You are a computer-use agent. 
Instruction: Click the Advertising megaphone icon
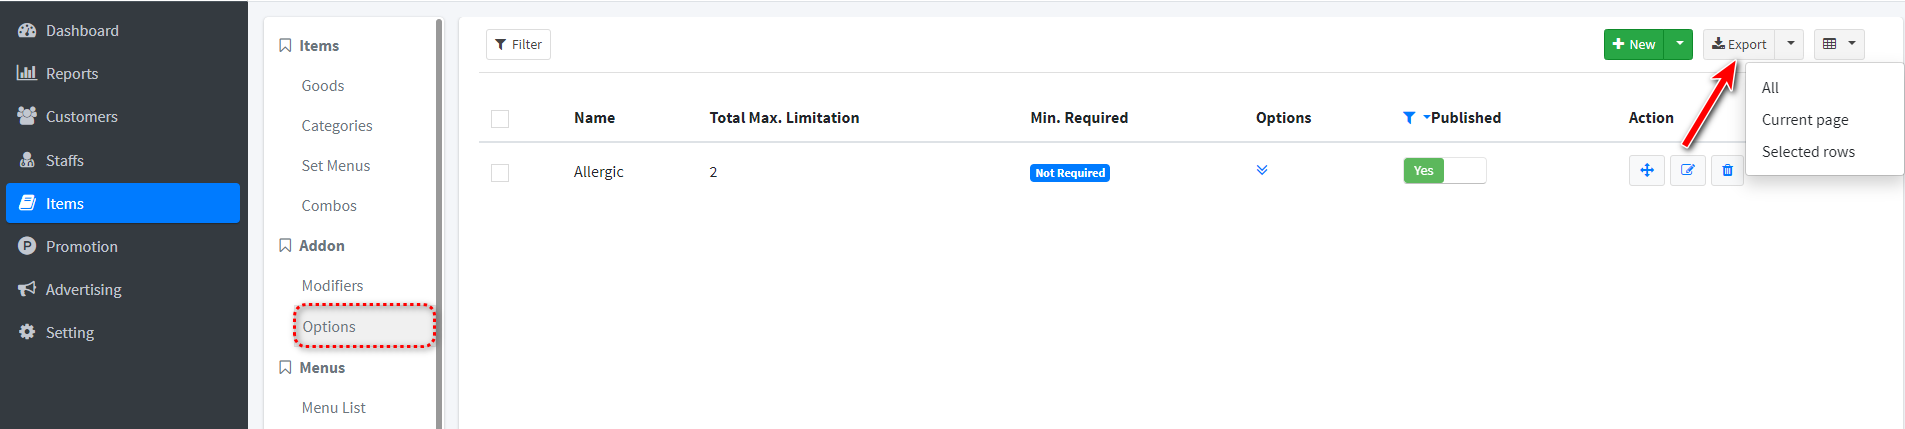tap(27, 289)
